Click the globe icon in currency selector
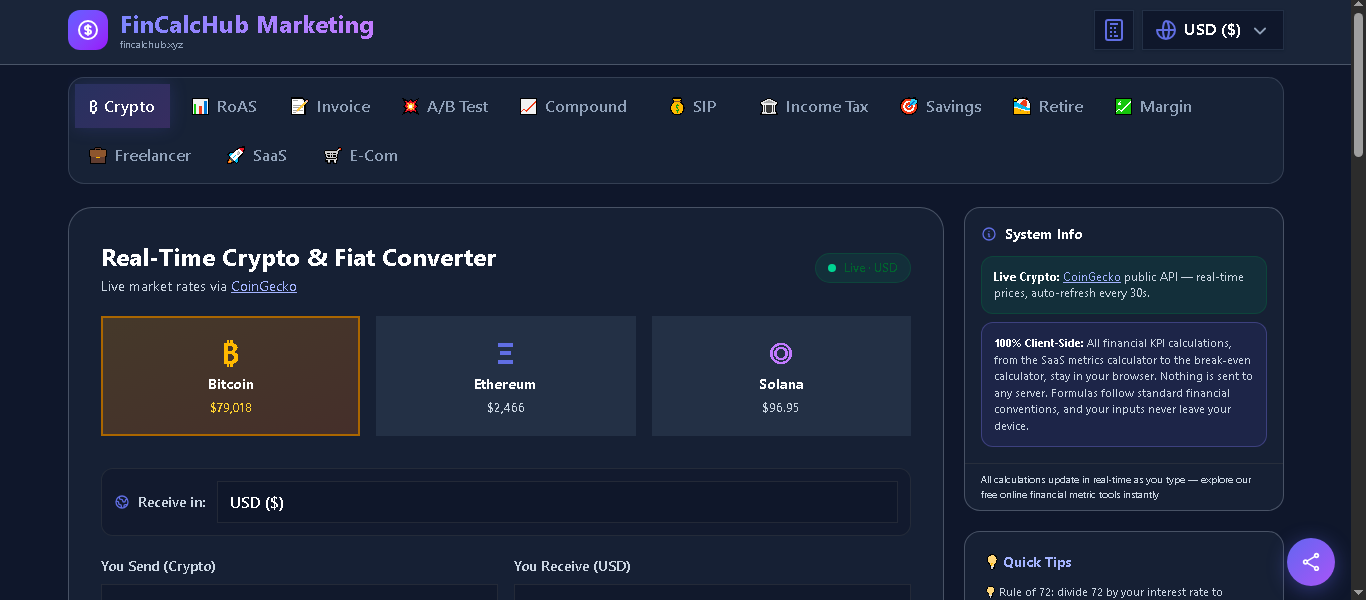Viewport: 1366px width, 600px height. 1166,30
